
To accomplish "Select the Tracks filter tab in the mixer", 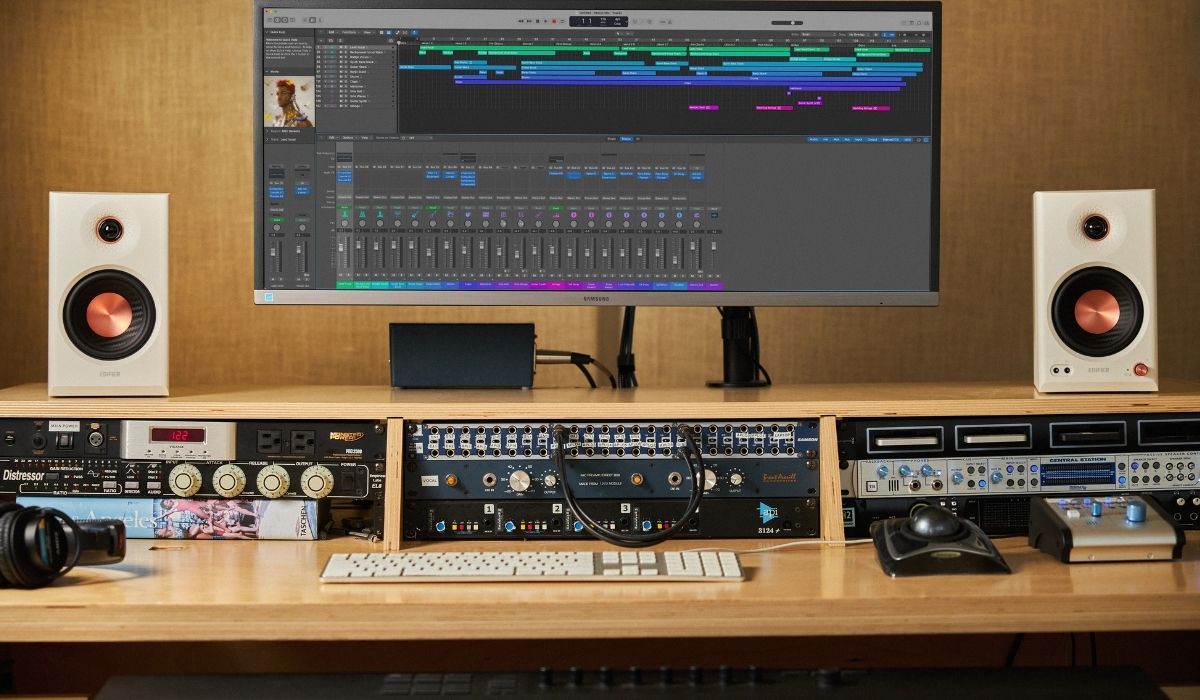I will coord(626,139).
